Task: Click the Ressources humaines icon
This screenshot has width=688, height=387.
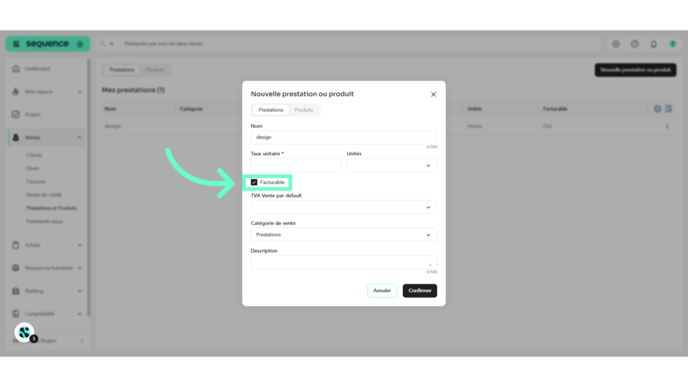Action: 16,268
